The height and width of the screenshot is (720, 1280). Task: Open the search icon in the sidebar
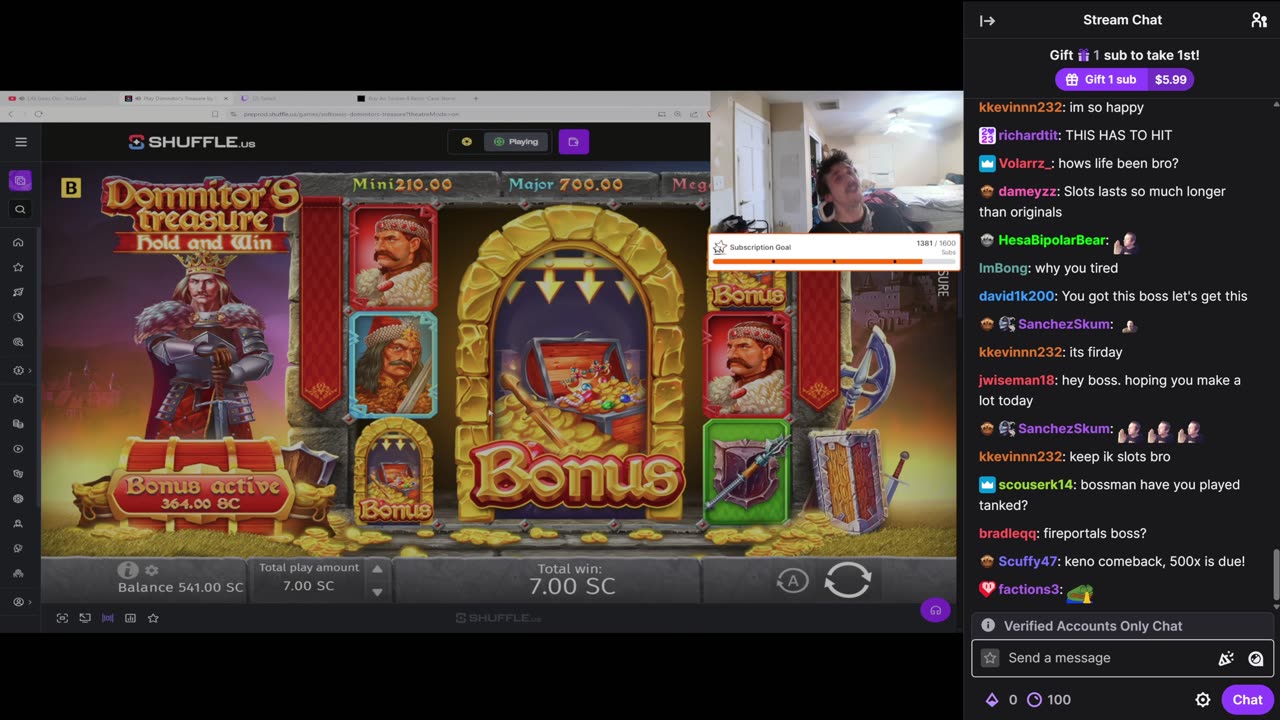[20, 209]
